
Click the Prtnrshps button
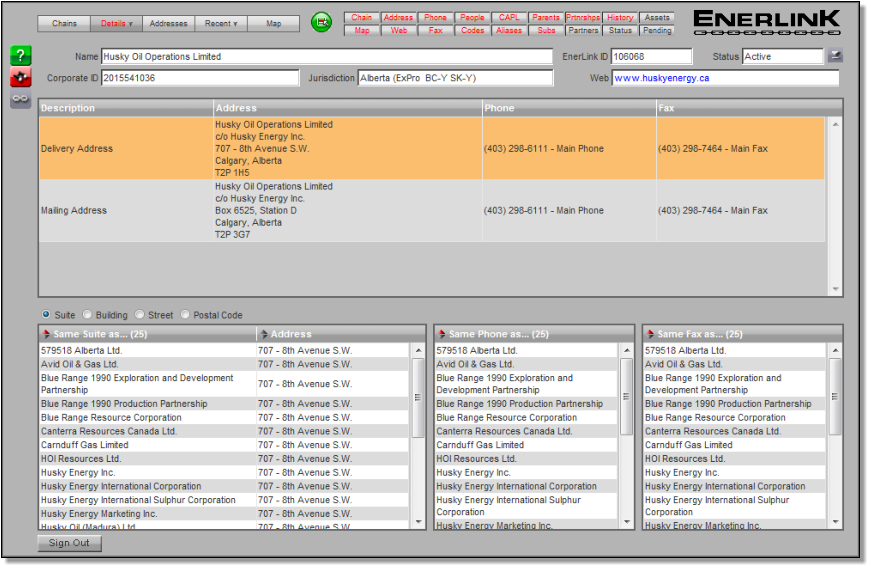[x=583, y=17]
